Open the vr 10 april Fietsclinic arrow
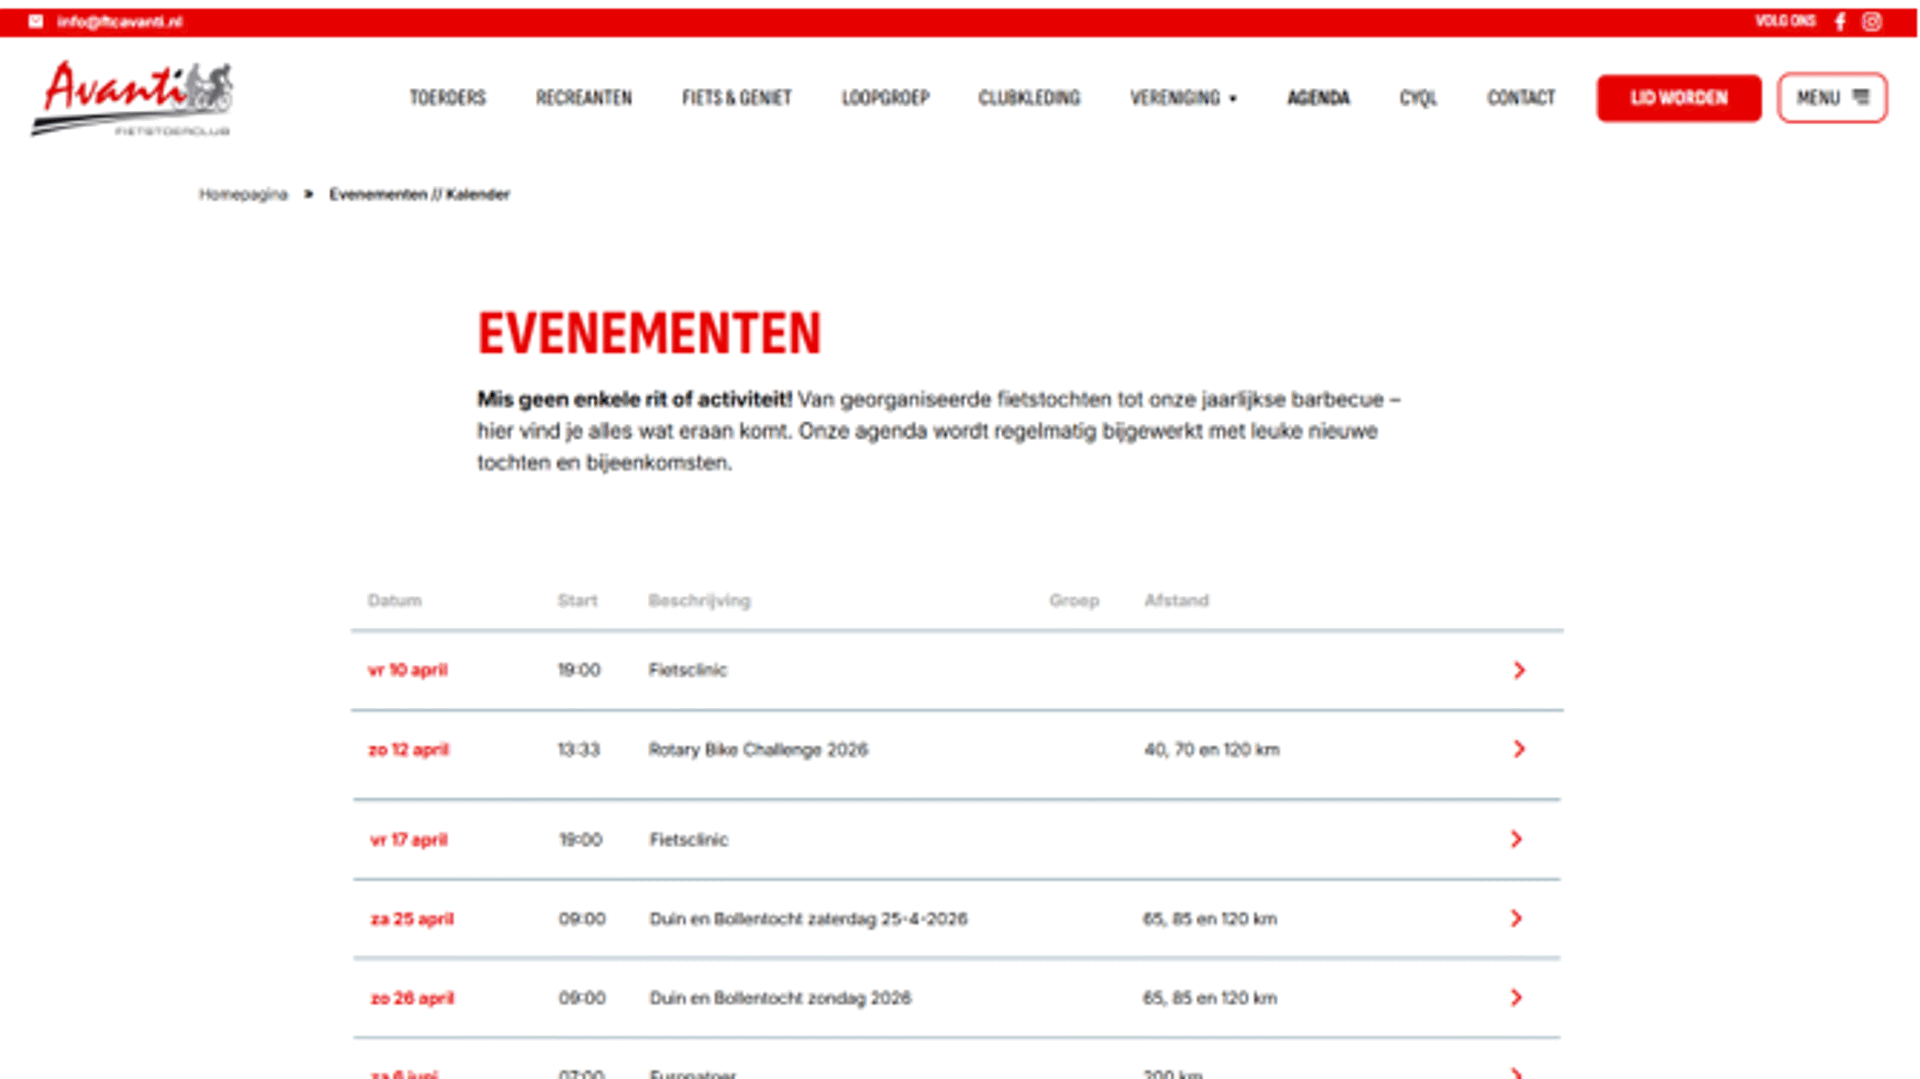1920x1079 pixels. 1519,670
